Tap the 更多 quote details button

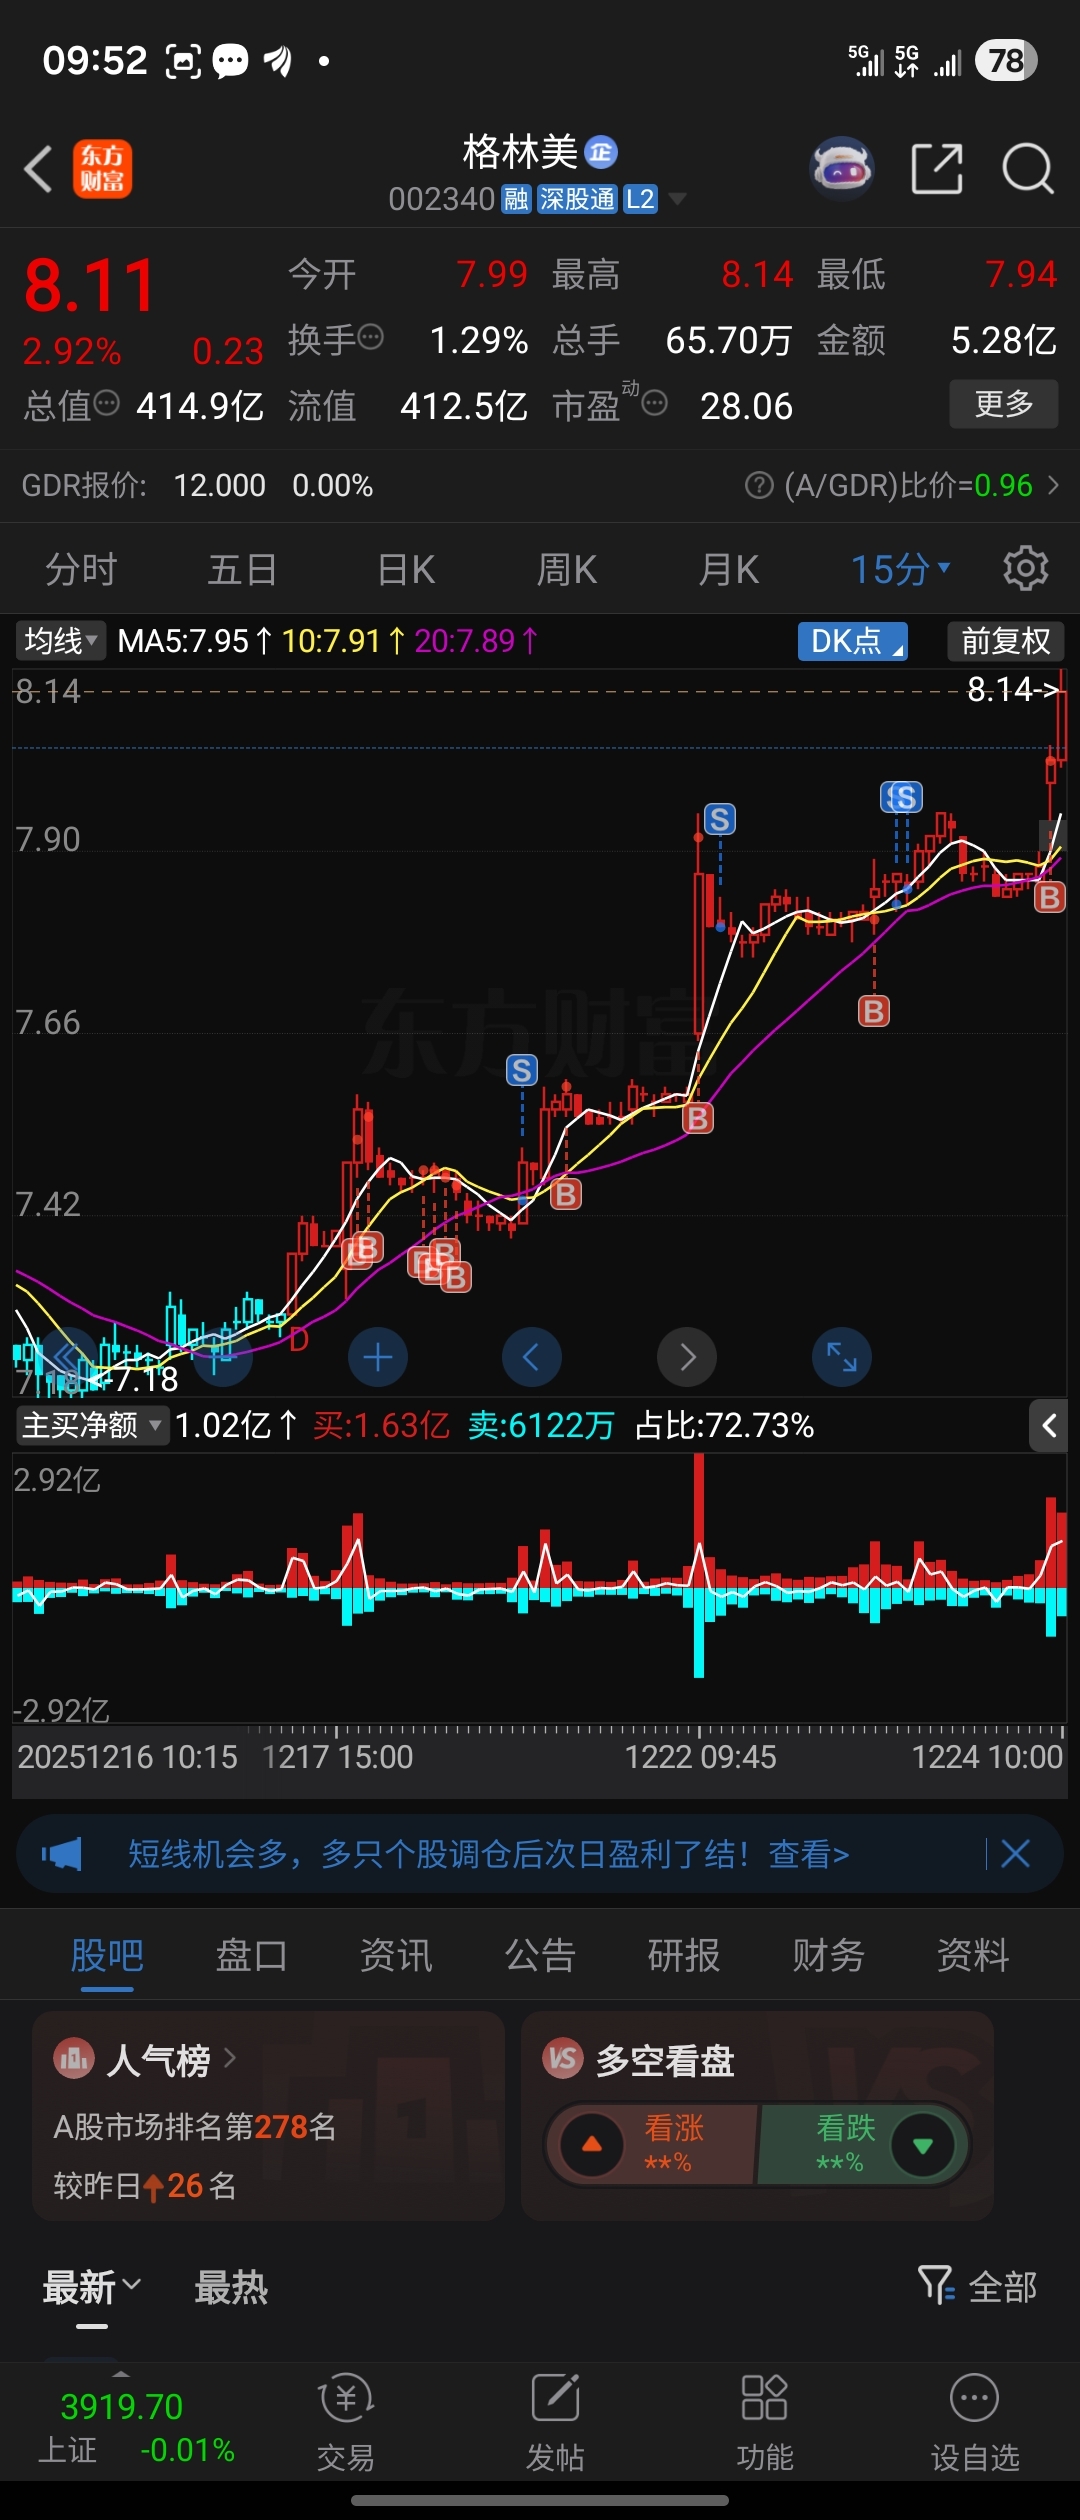point(1004,404)
